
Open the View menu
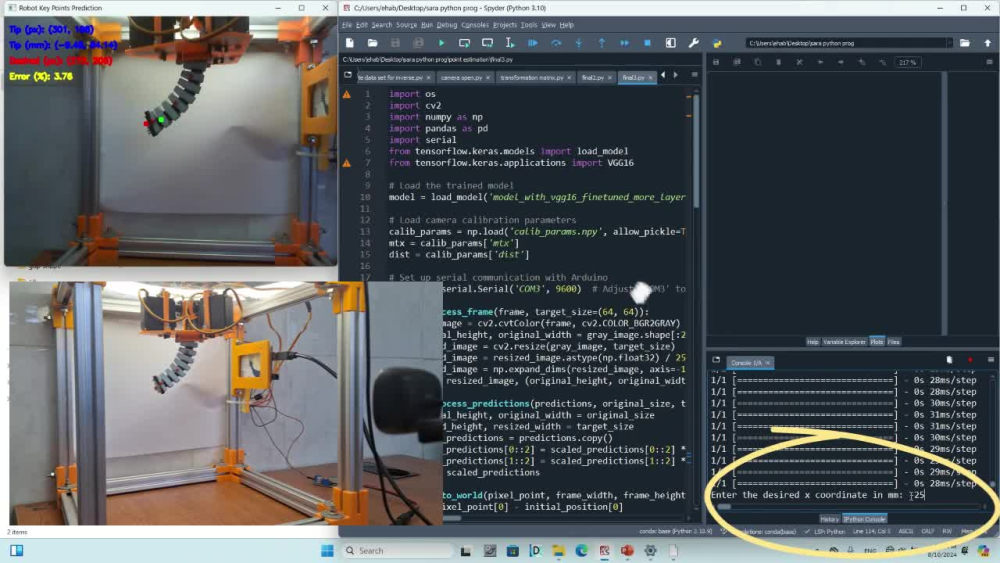[548, 25]
